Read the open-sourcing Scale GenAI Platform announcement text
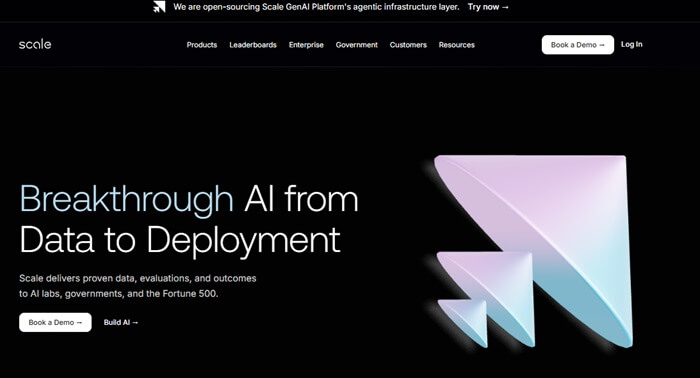 (x=316, y=7)
